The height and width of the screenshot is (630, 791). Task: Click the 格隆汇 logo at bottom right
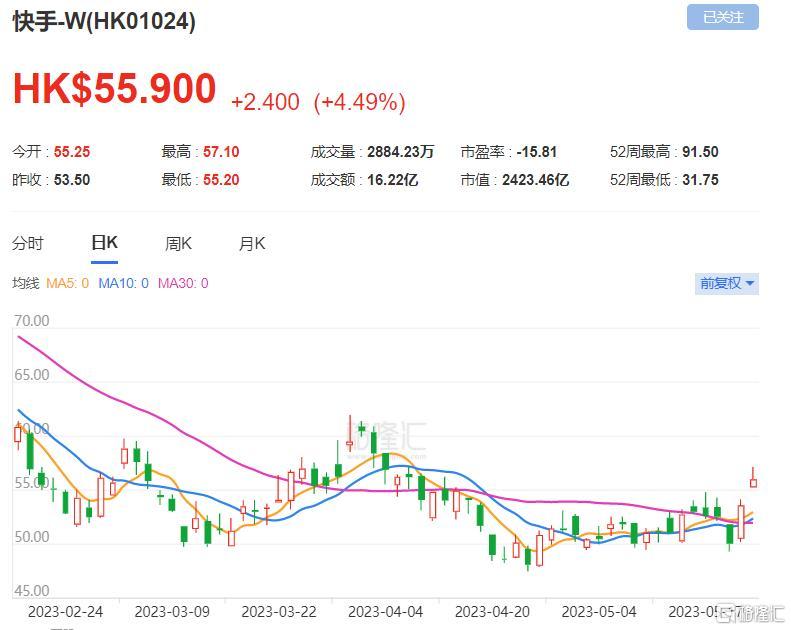click(x=752, y=613)
